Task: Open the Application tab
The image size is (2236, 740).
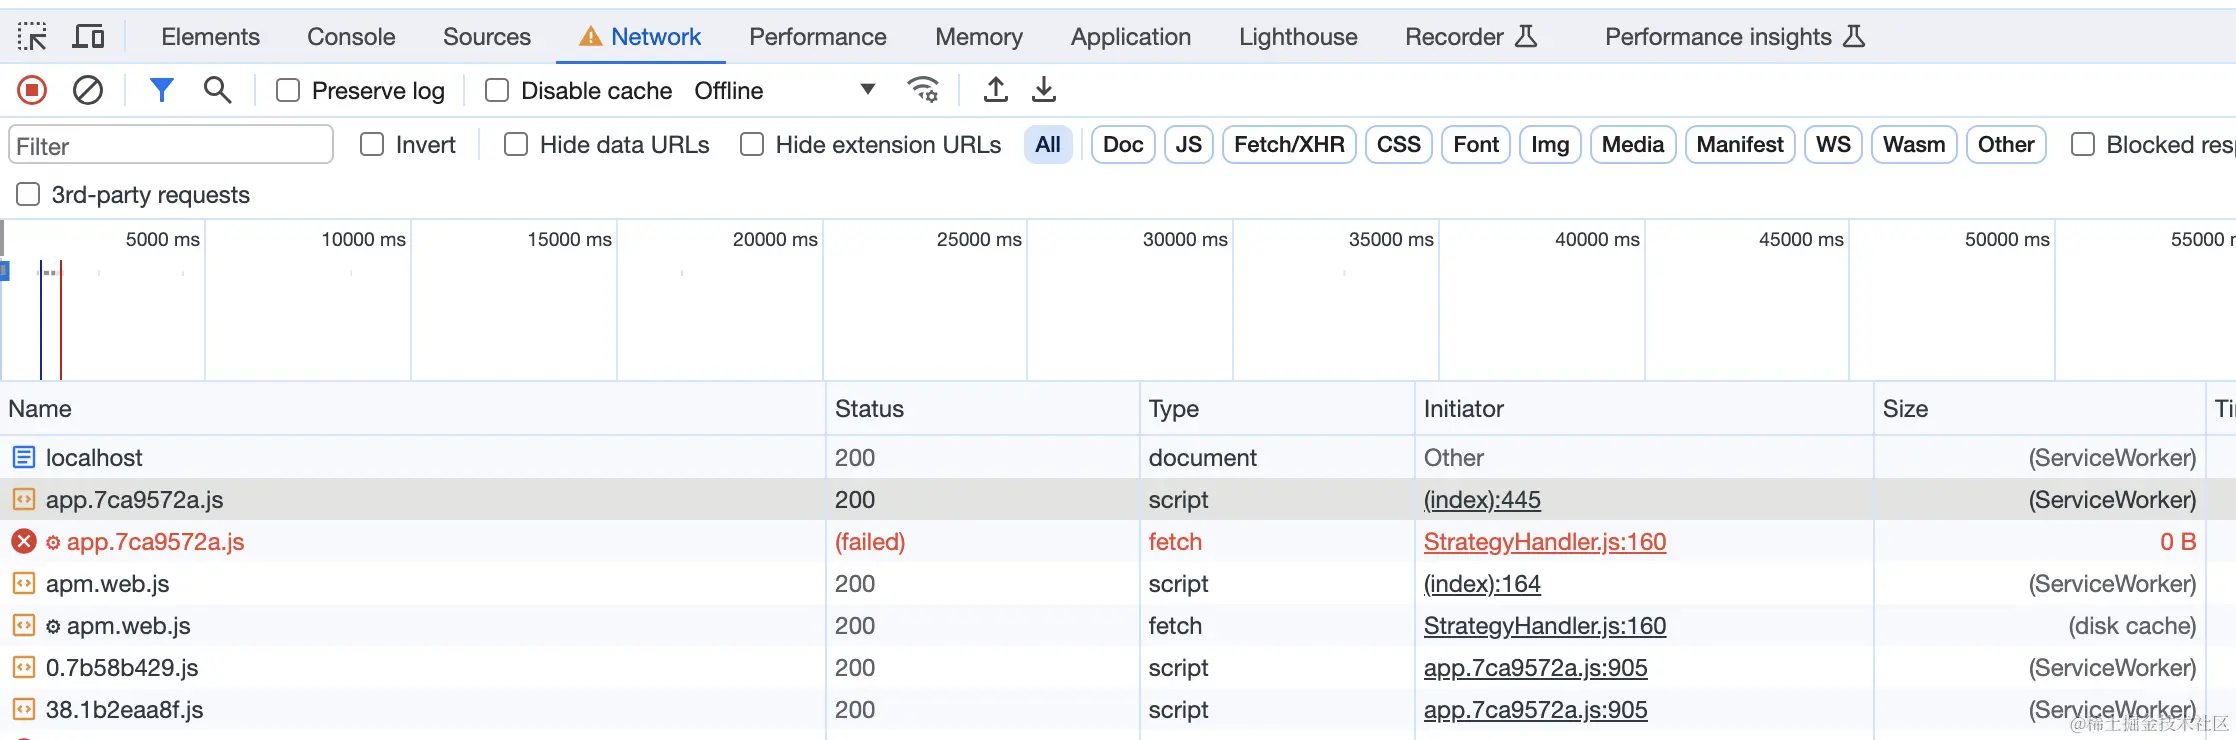Action: pyautogui.click(x=1131, y=37)
